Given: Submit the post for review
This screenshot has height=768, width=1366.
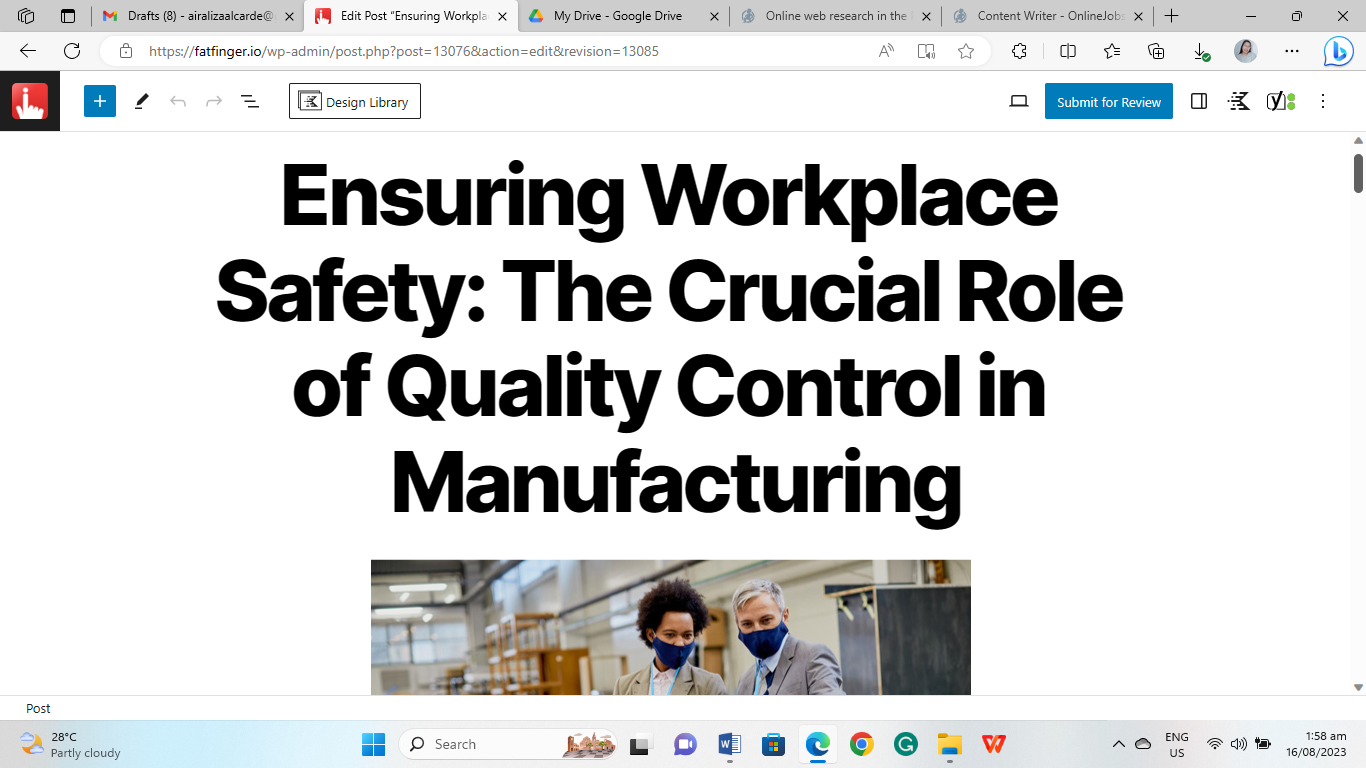Looking at the screenshot, I should (x=1109, y=101).
